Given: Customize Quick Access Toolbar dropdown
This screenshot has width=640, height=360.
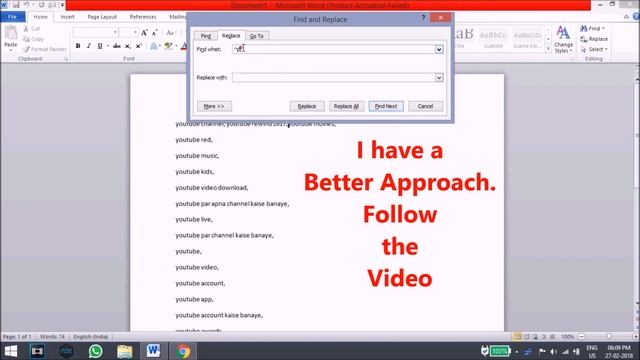Looking at the screenshot, I should point(62,5).
